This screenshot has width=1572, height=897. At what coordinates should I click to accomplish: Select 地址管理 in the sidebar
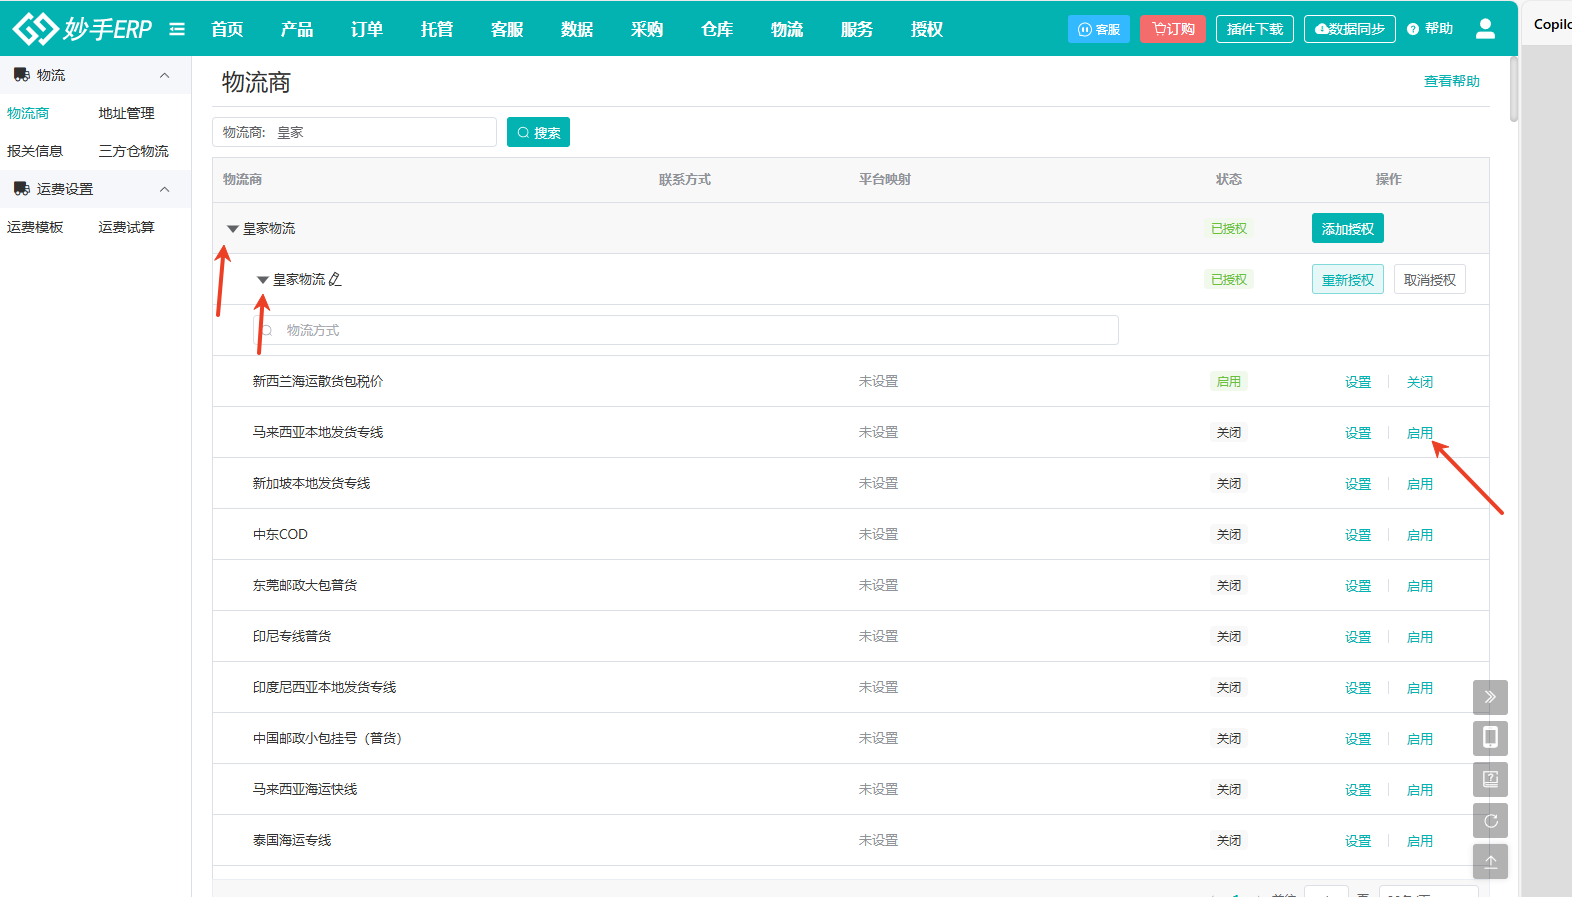coord(126,113)
